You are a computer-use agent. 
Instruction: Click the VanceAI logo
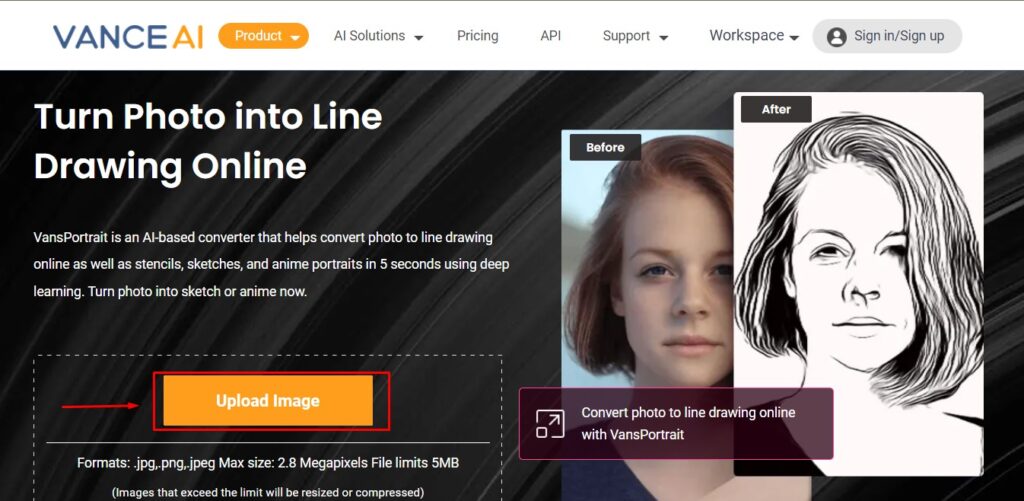tap(128, 37)
